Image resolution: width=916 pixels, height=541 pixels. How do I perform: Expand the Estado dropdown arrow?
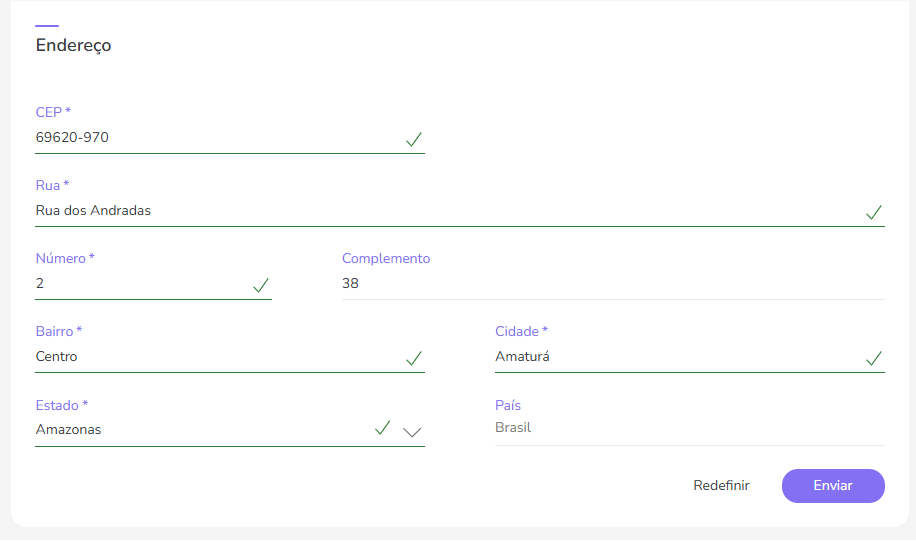pyautogui.click(x=412, y=432)
